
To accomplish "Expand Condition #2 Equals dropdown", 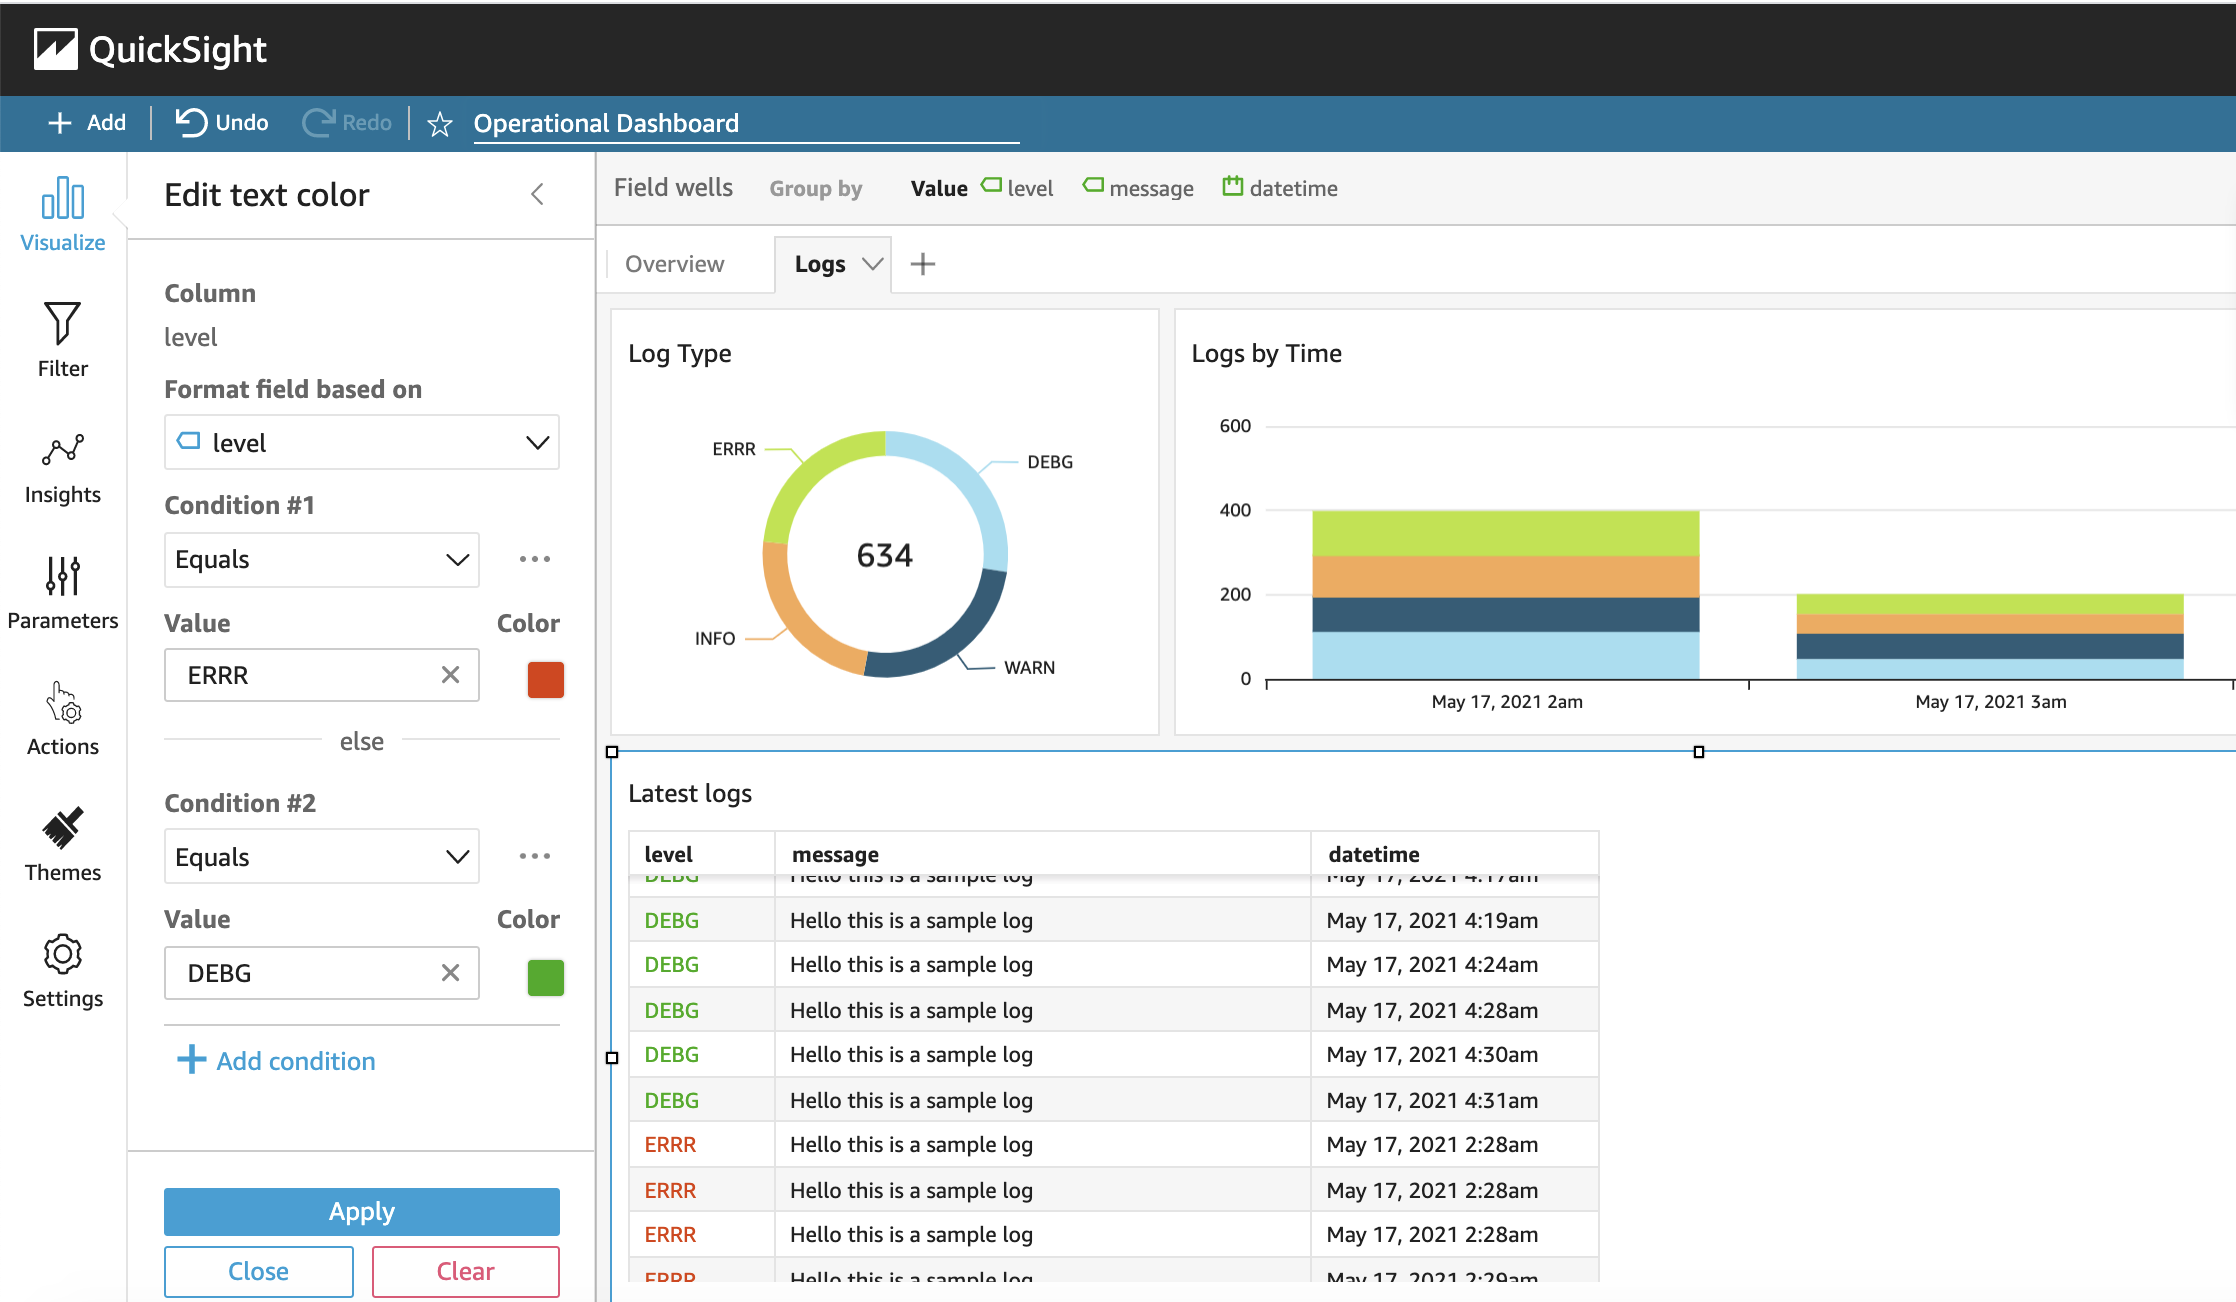I will [321, 857].
